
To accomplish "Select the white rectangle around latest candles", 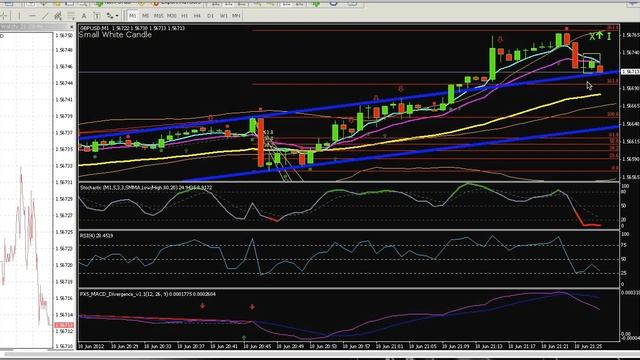I will [x=592, y=63].
